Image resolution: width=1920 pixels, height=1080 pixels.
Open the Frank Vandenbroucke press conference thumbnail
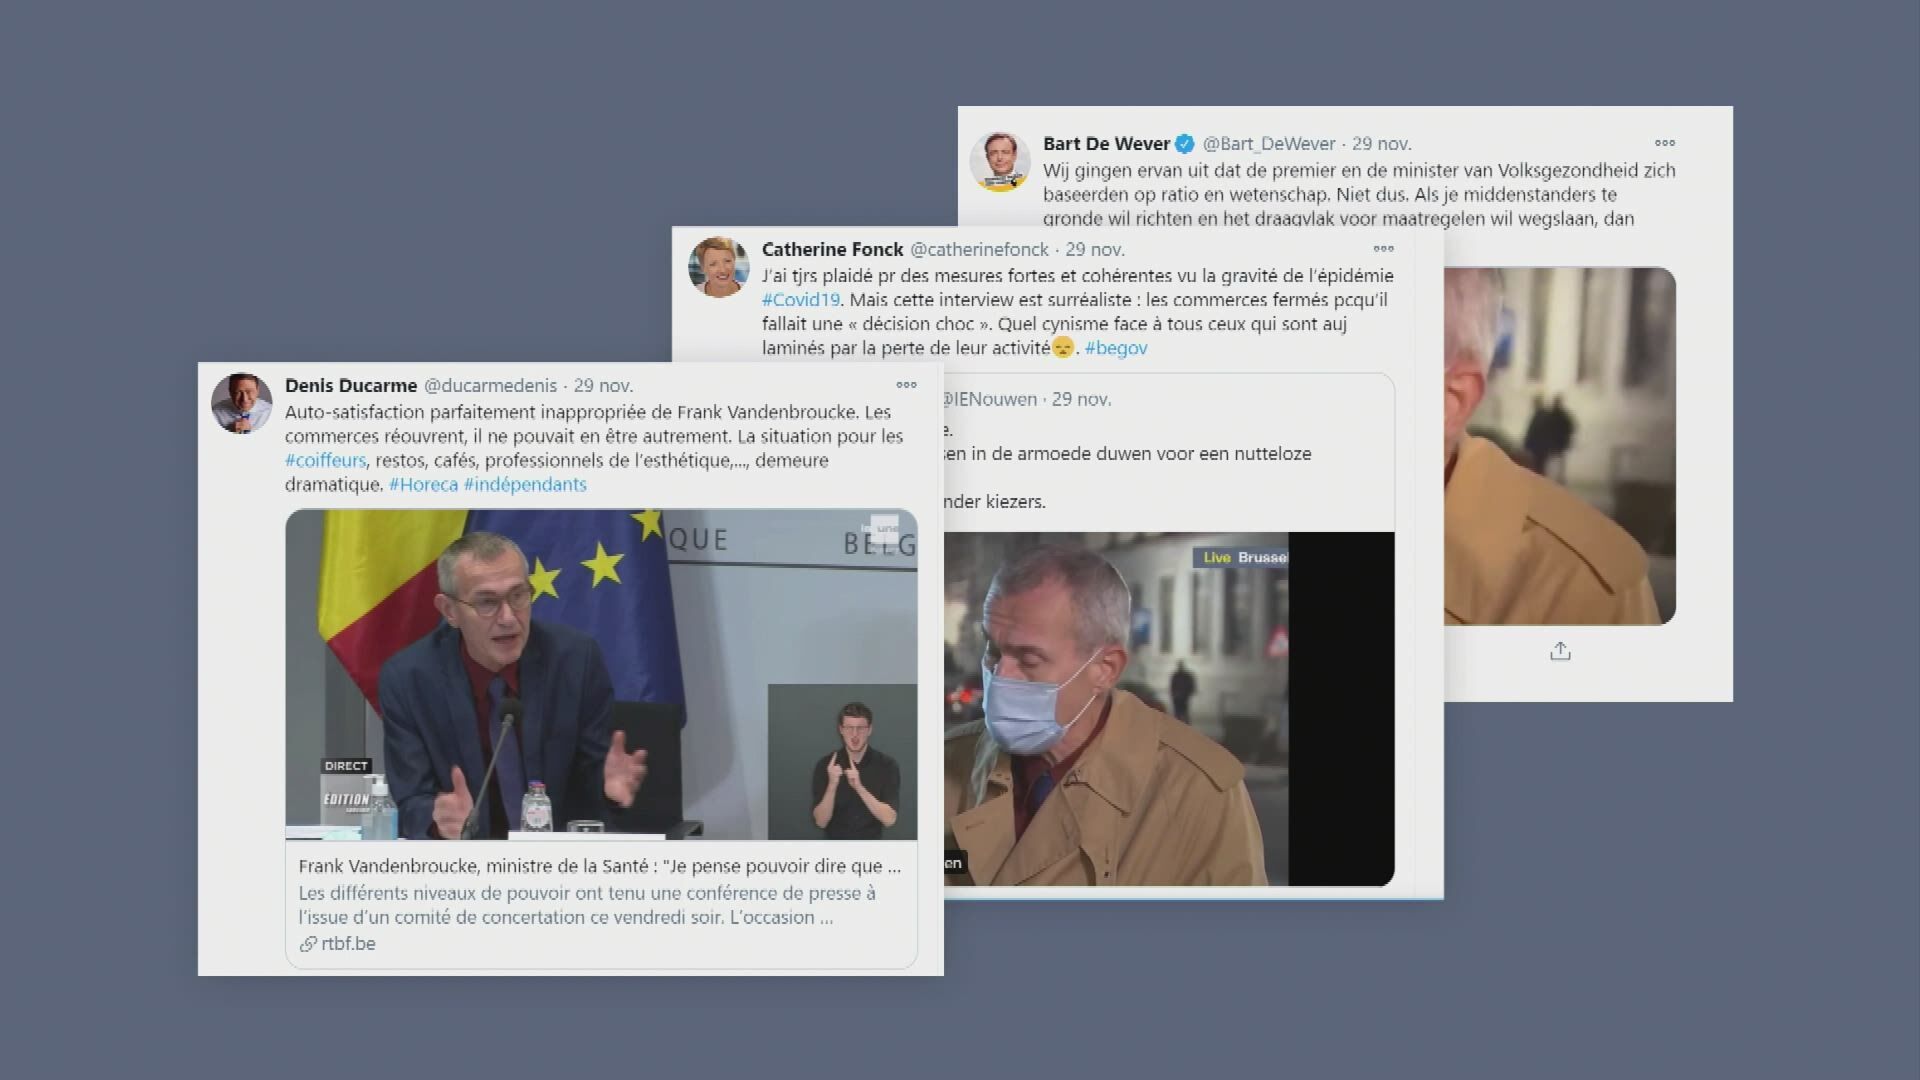[x=601, y=675]
